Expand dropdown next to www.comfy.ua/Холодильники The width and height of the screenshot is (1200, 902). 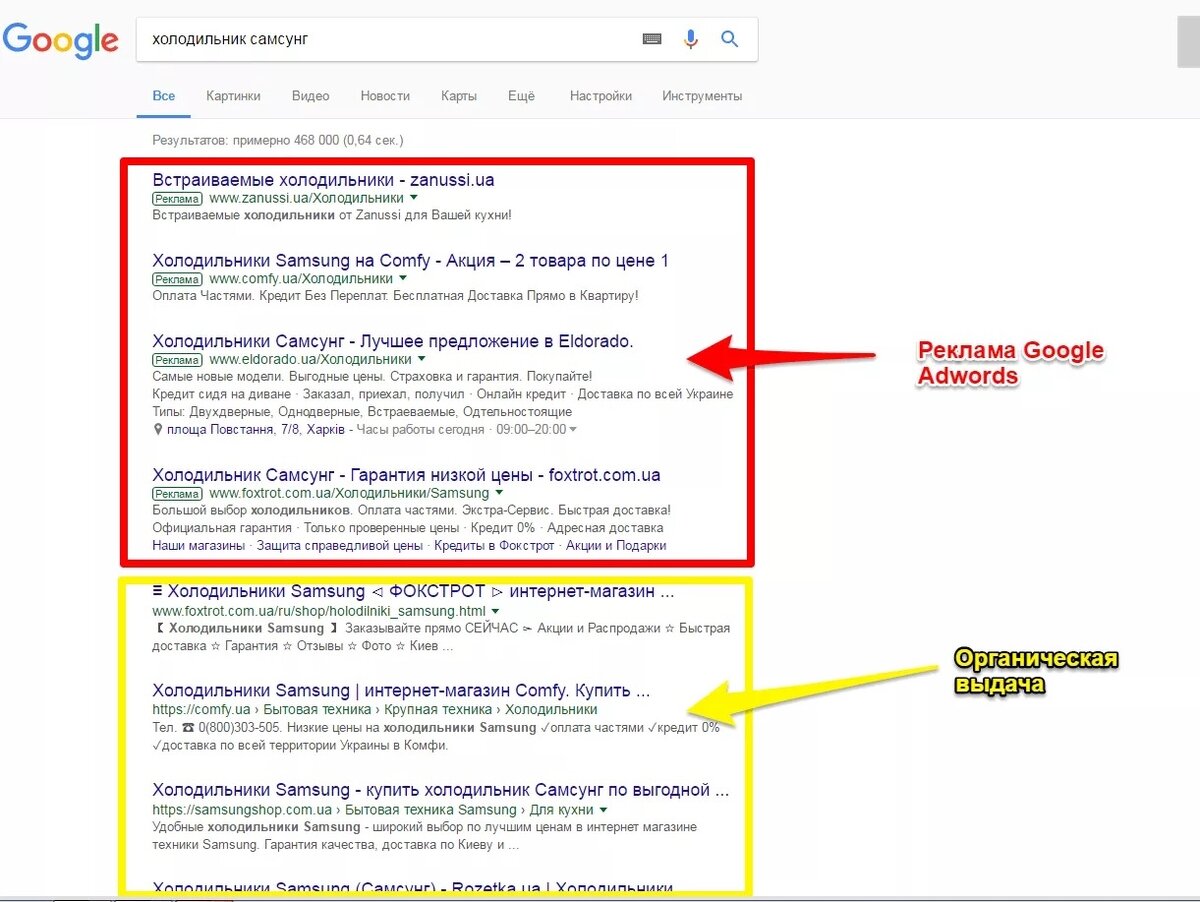(402, 278)
